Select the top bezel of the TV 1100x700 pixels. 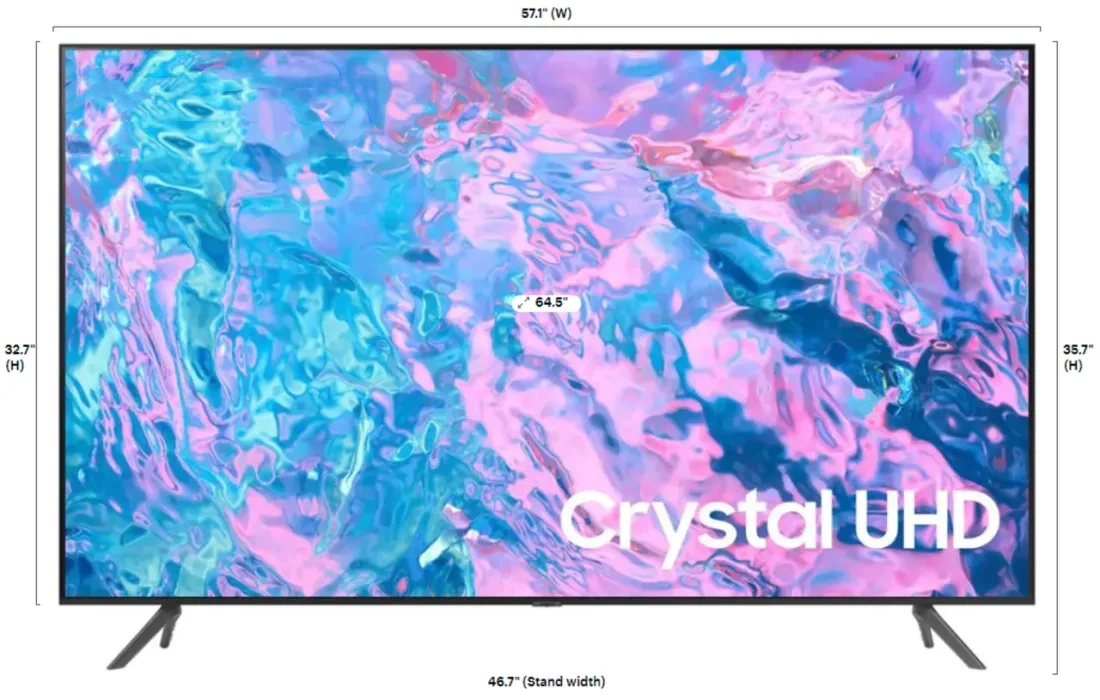tap(545, 44)
